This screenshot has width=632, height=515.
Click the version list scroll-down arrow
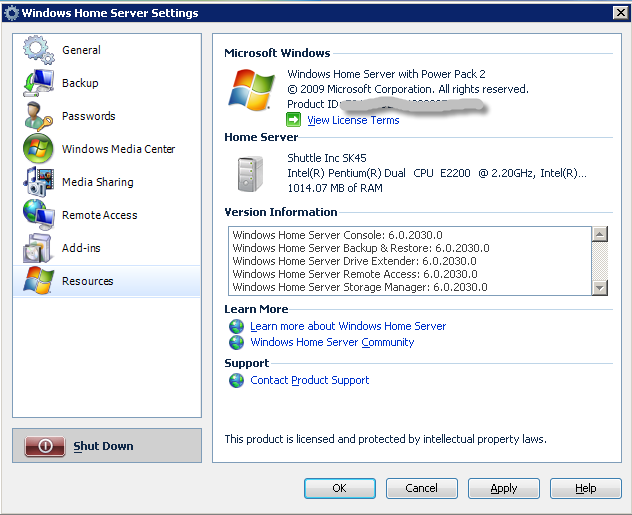599,288
